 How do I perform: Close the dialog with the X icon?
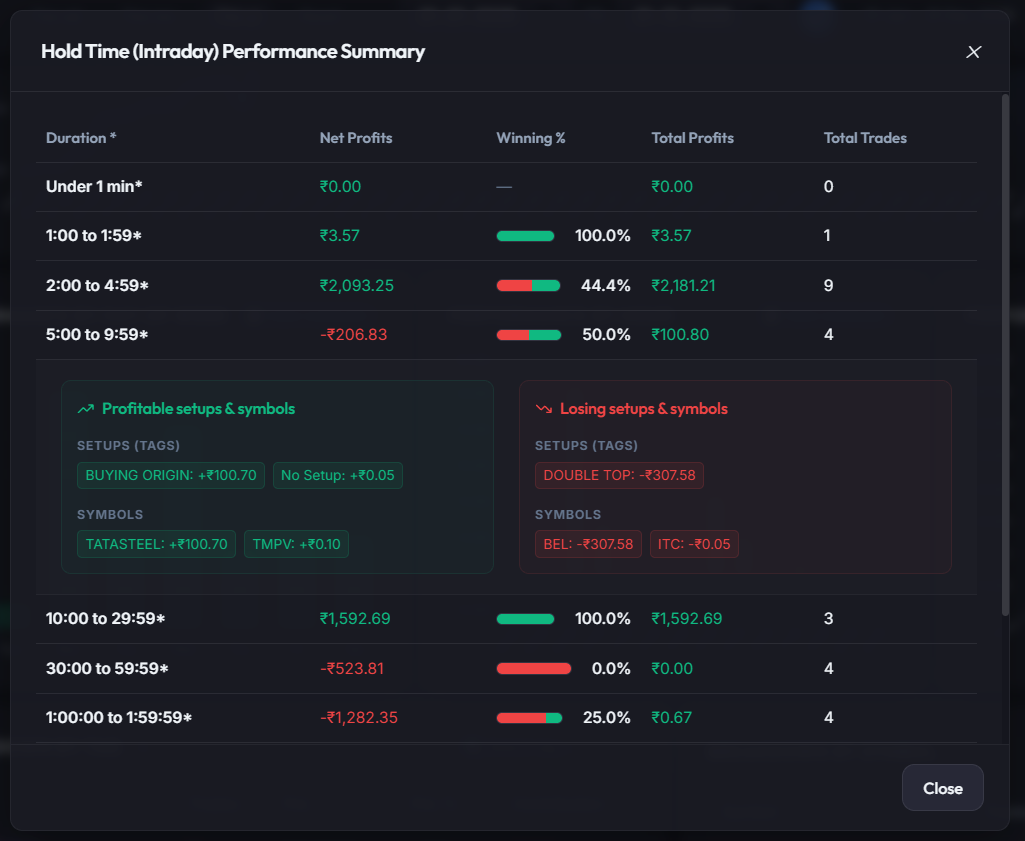tap(973, 52)
